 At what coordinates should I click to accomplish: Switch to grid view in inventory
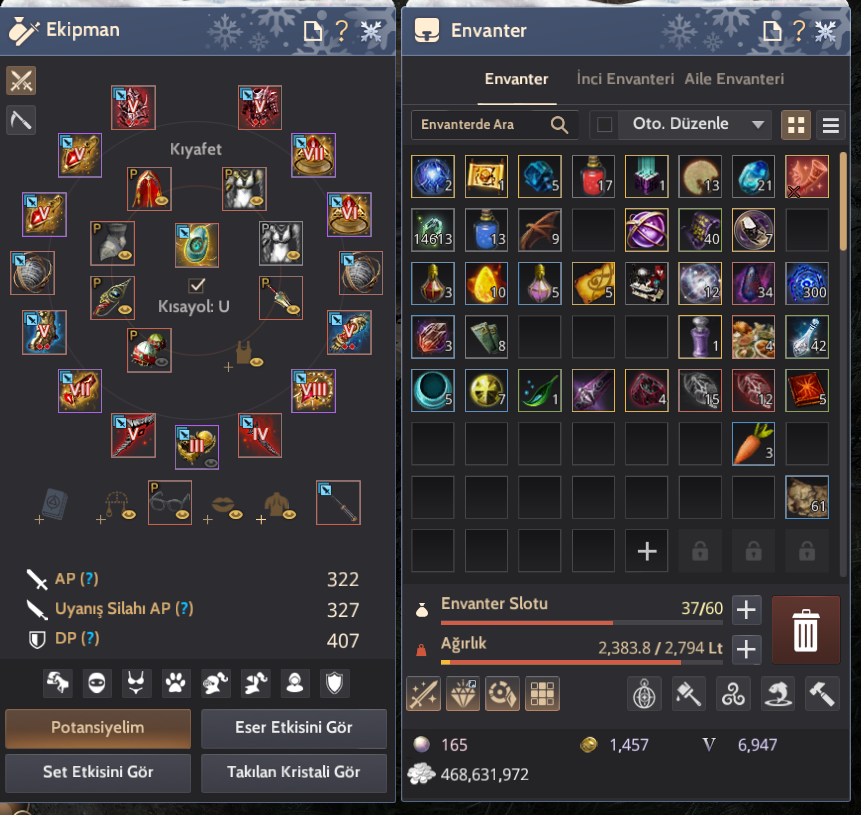(x=796, y=125)
